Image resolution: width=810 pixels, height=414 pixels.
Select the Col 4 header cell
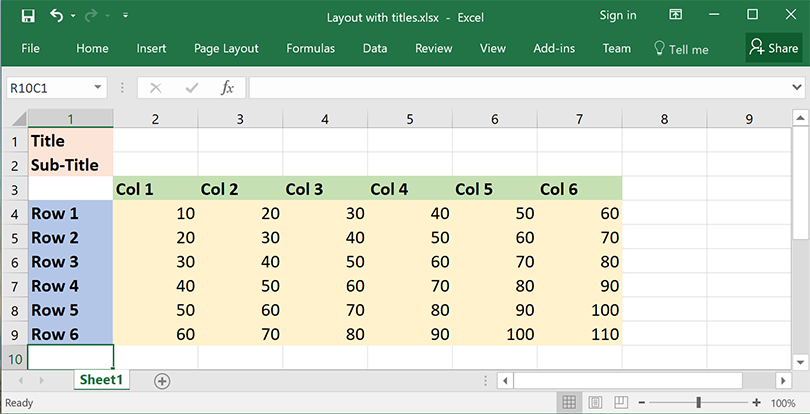pos(410,189)
